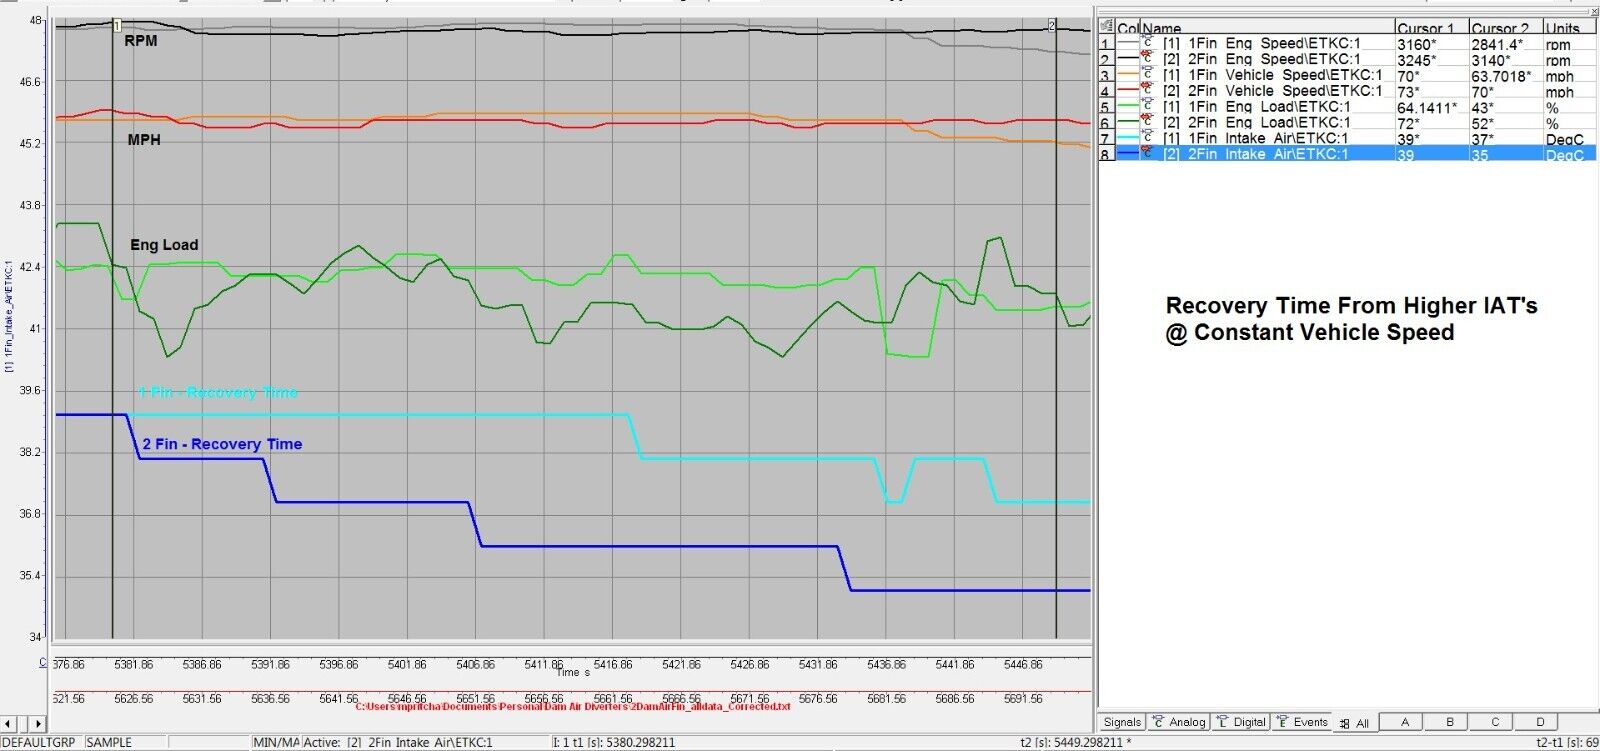
Task: Click the cursor 2 marker on the chart
Action: coord(1052,24)
